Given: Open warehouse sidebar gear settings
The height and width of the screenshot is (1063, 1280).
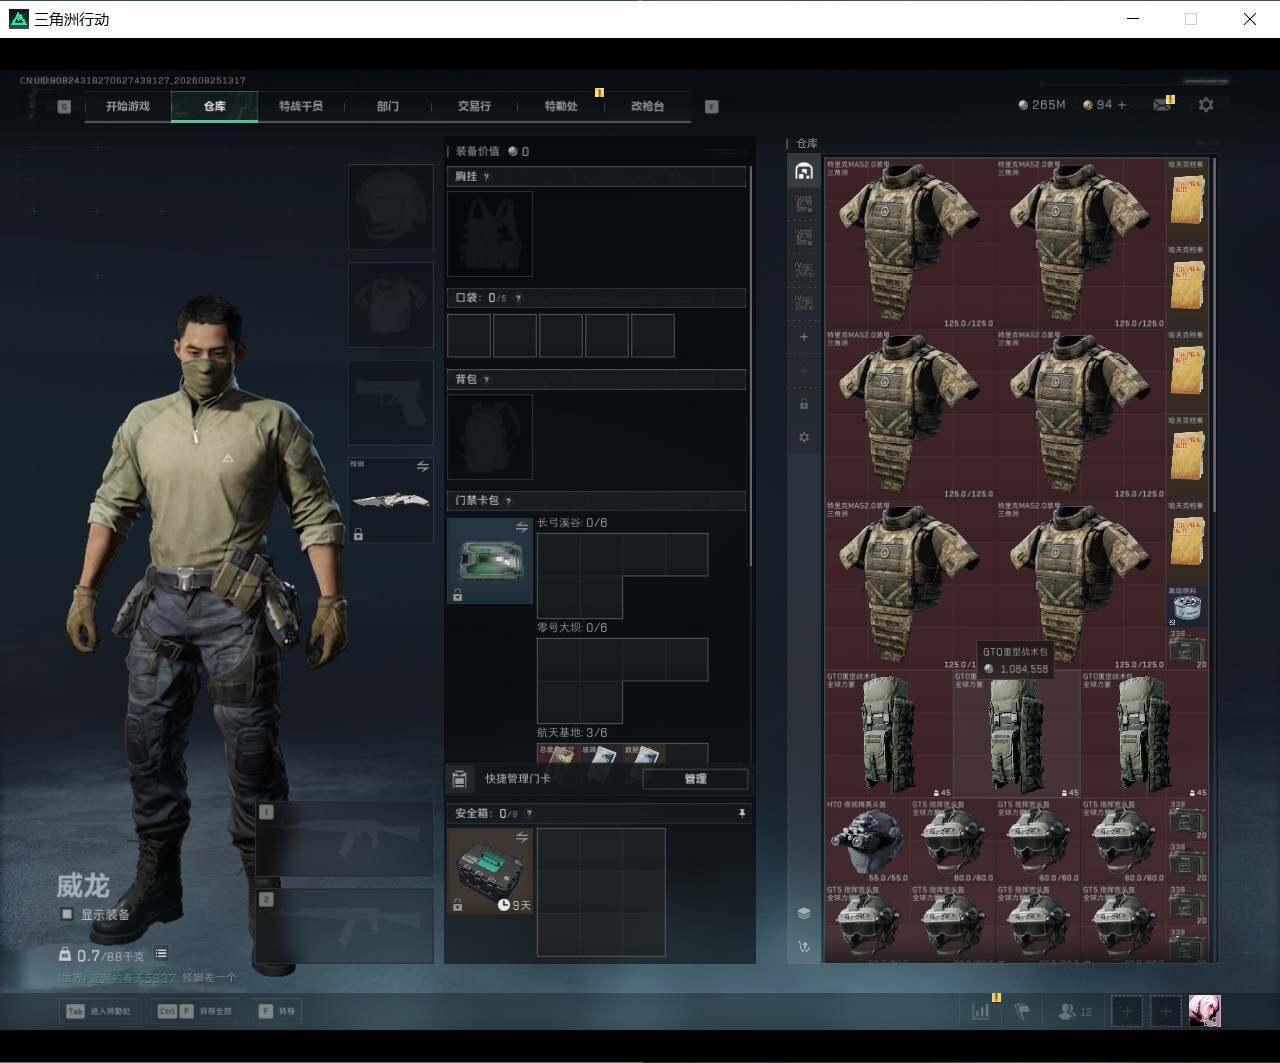Looking at the screenshot, I should click(804, 437).
